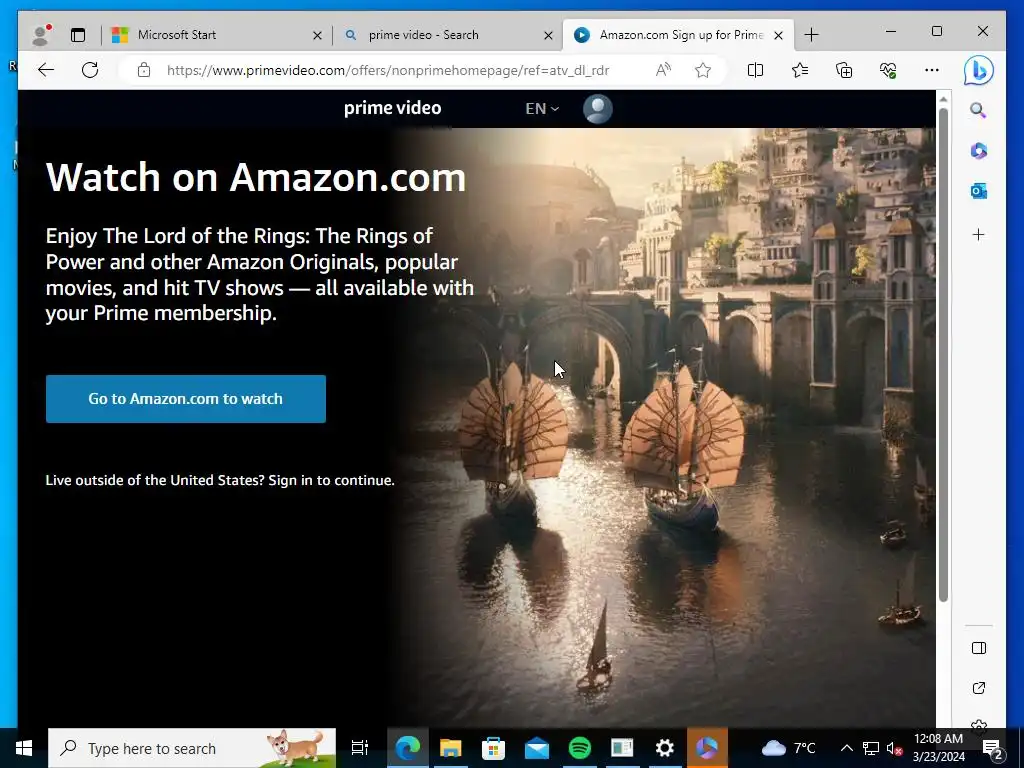Open the news app taskbar icon
Image resolution: width=1024 pixels, height=768 pixels.
pos(622,748)
